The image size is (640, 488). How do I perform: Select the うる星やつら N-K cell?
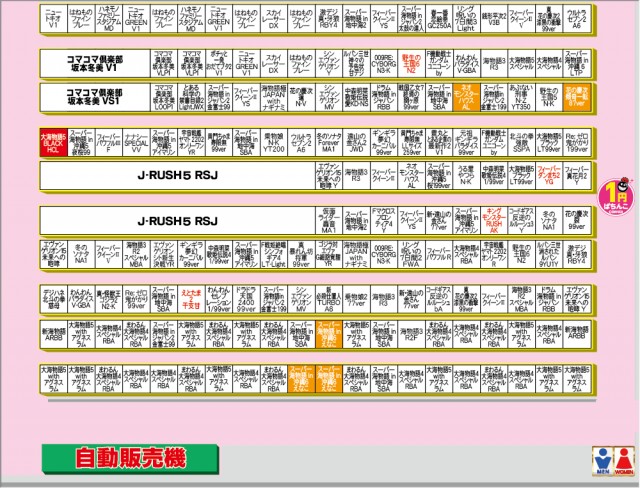tap(466, 175)
